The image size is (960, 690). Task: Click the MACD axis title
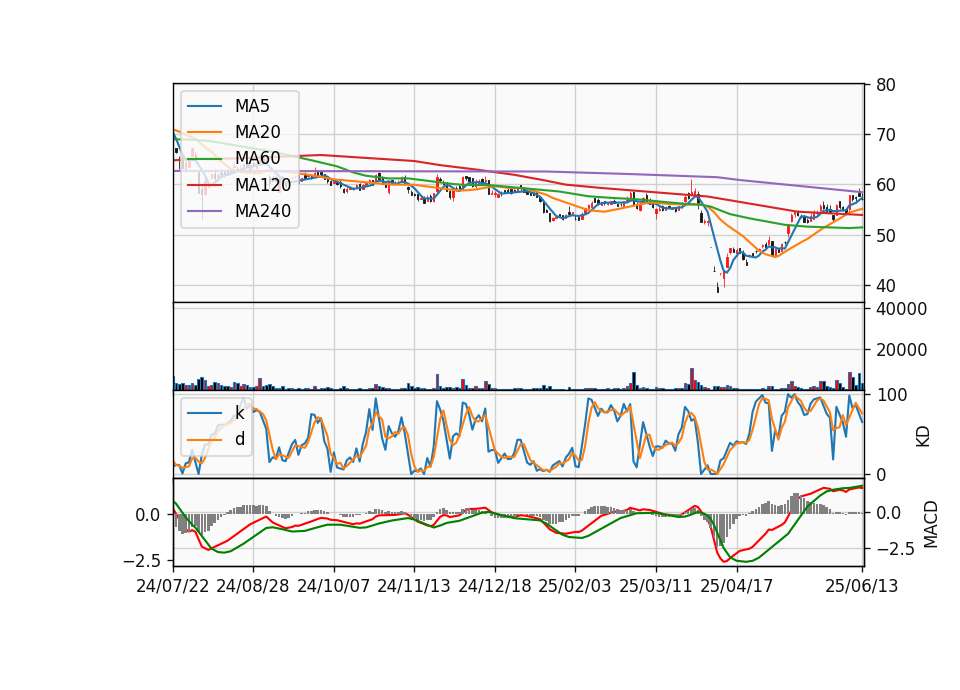(x=931, y=524)
